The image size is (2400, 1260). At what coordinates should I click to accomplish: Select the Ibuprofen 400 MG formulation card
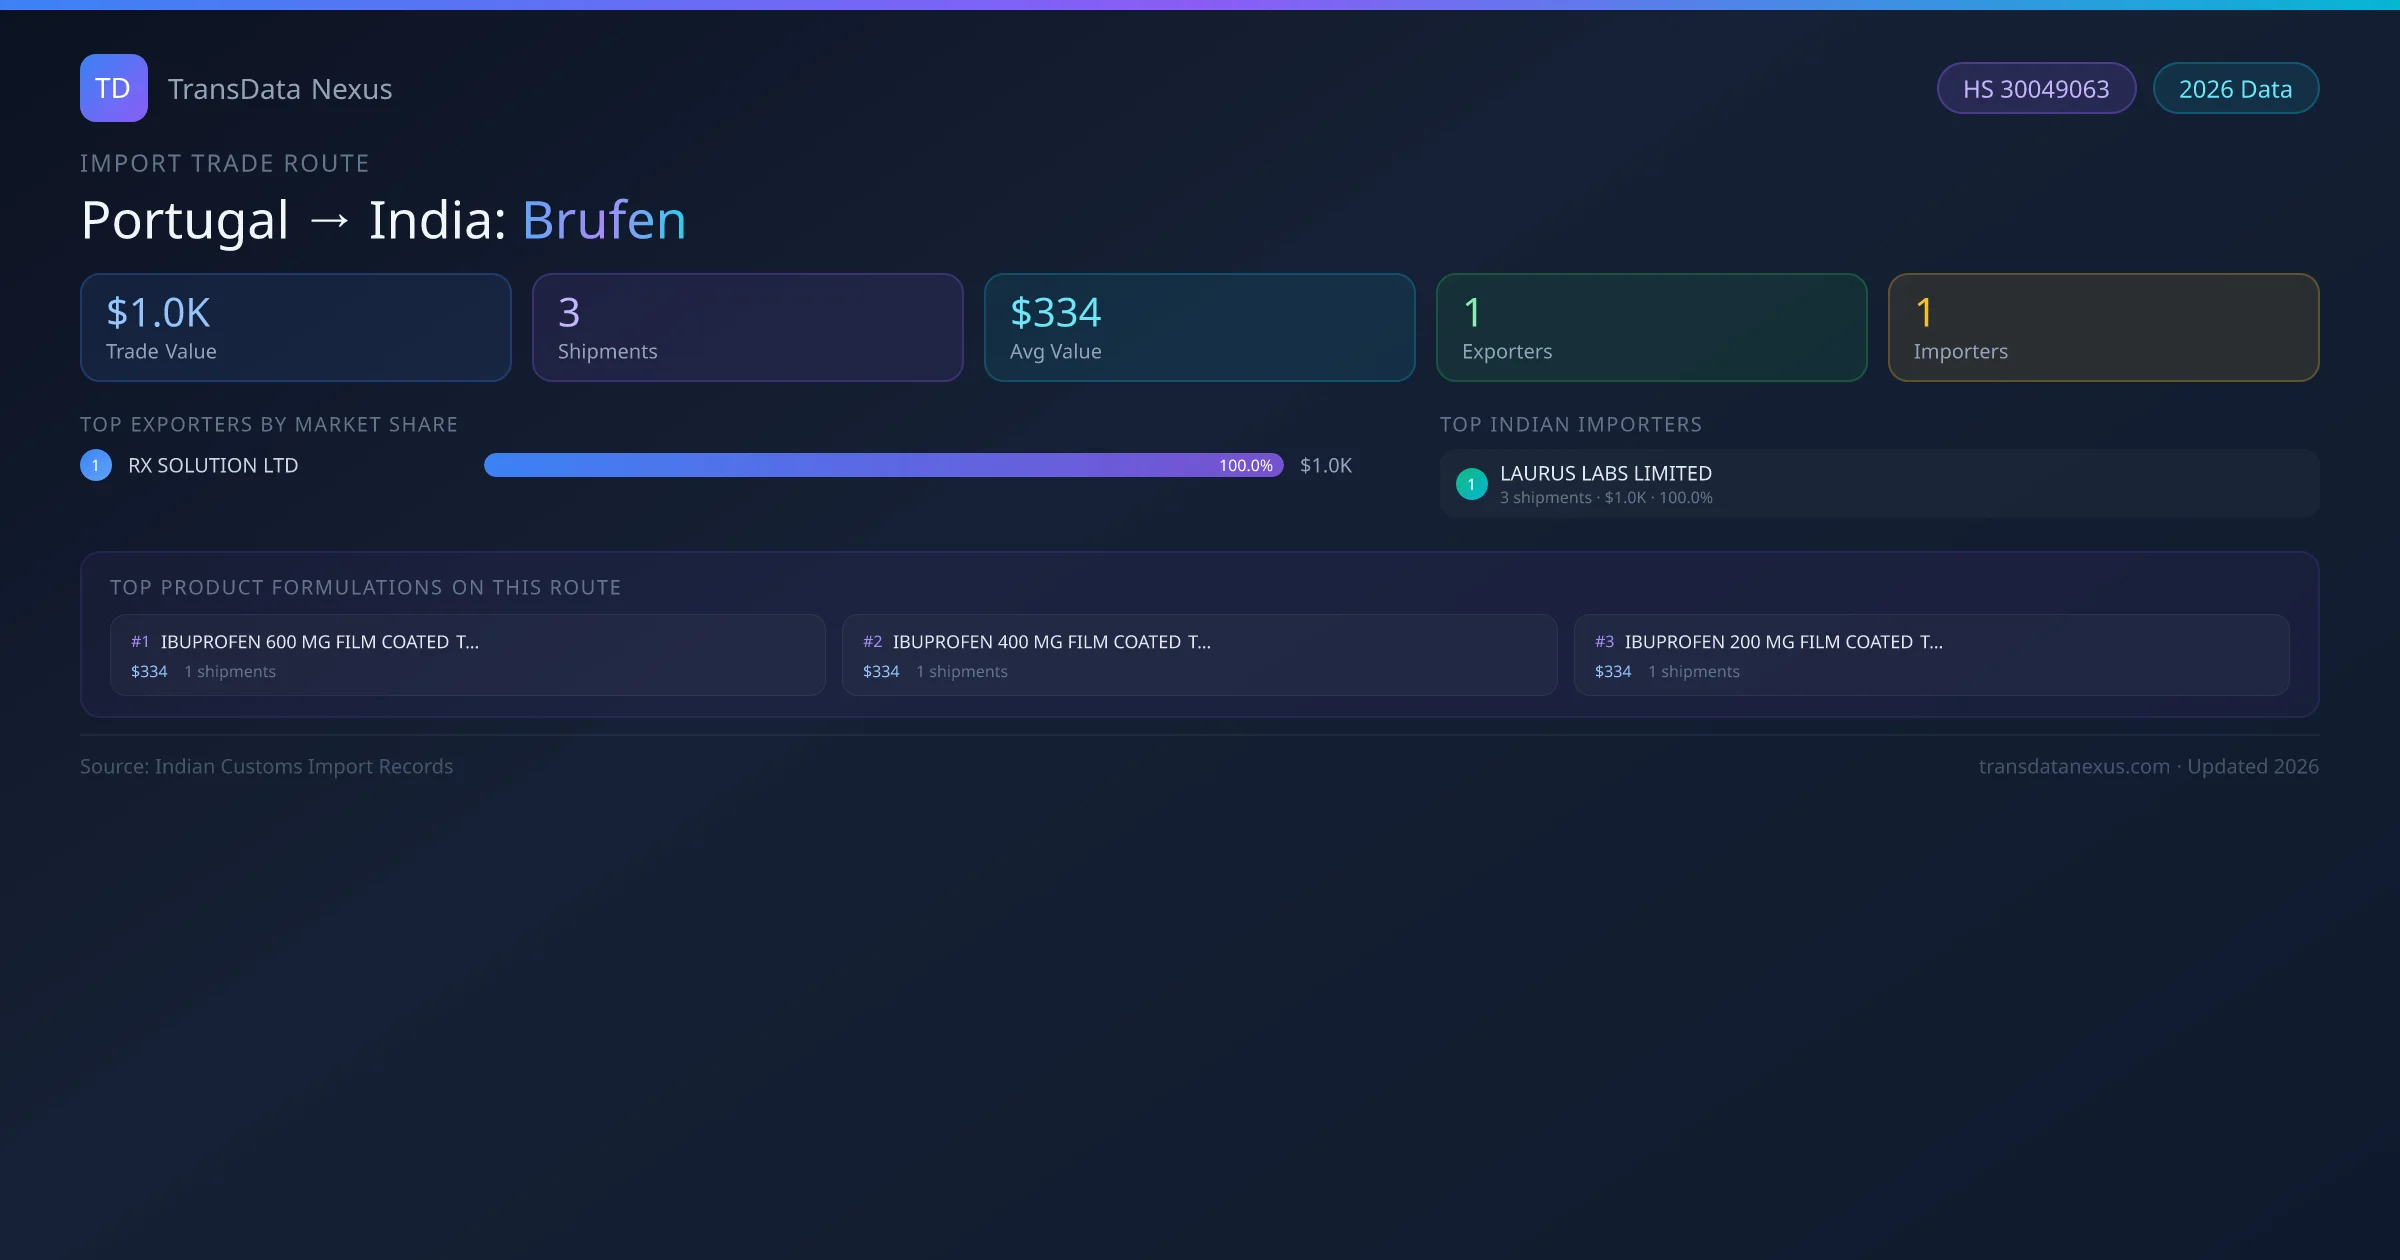point(1199,655)
